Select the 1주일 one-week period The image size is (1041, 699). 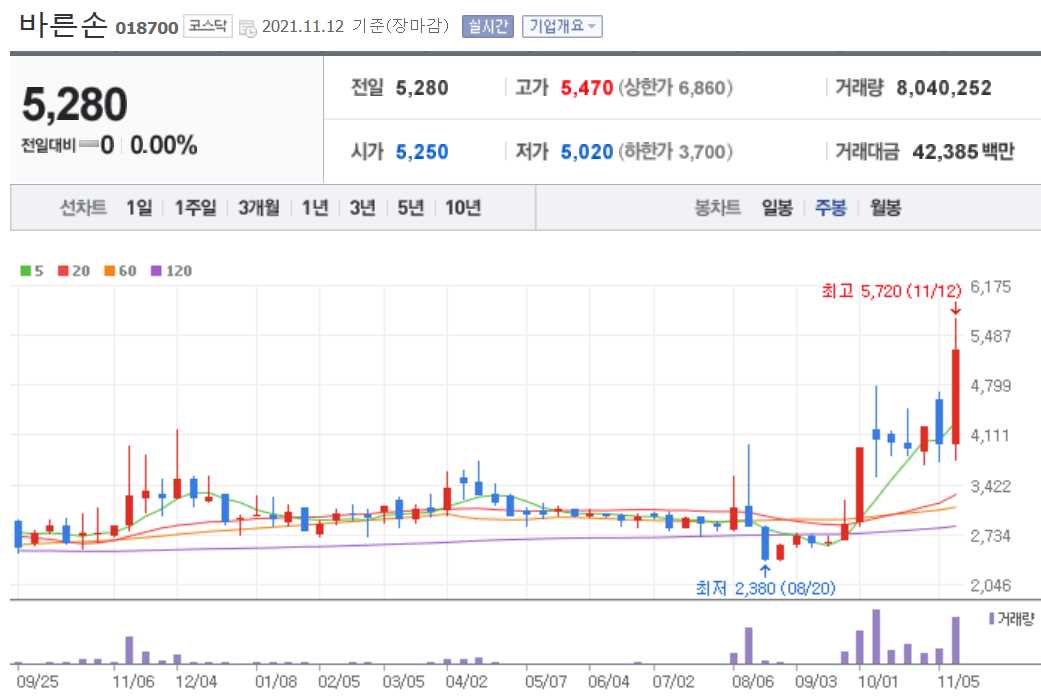(x=193, y=207)
